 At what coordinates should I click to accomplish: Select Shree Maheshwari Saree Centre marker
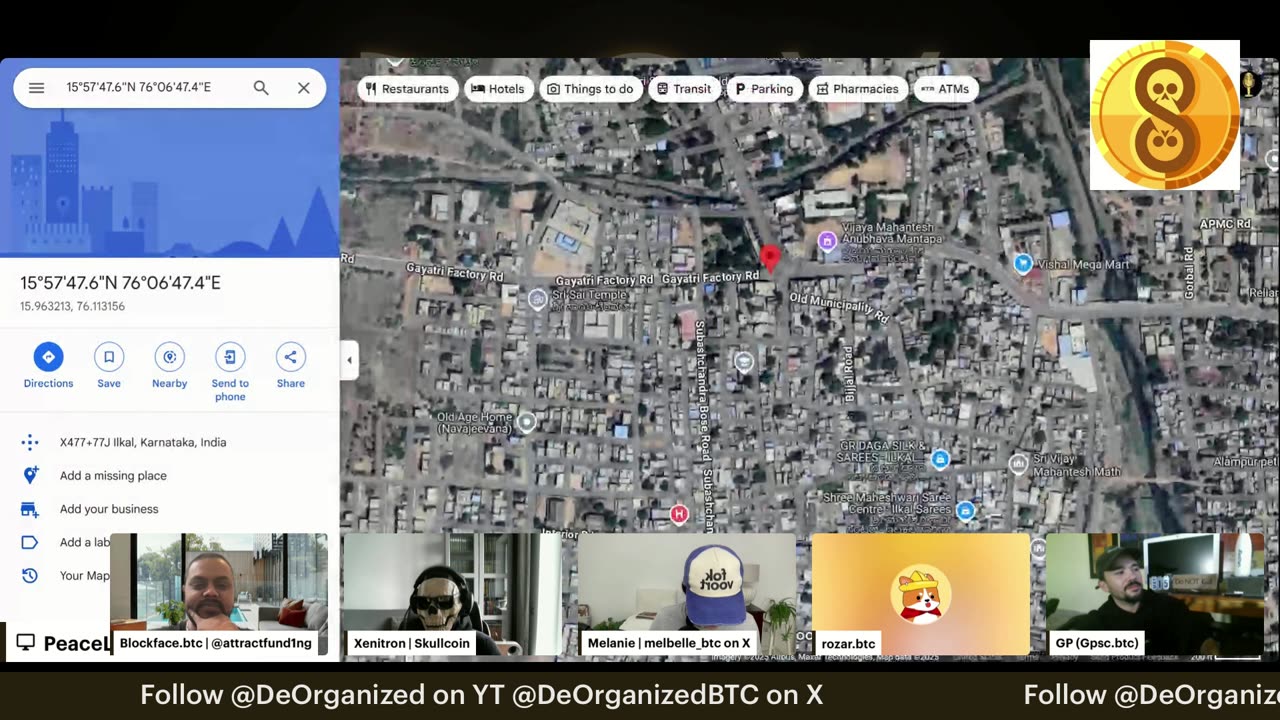(965, 511)
